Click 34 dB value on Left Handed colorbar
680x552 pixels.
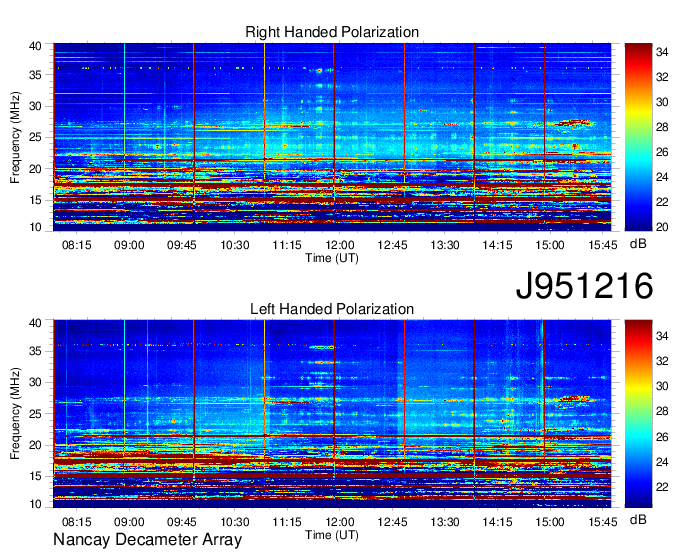(662, 336)
